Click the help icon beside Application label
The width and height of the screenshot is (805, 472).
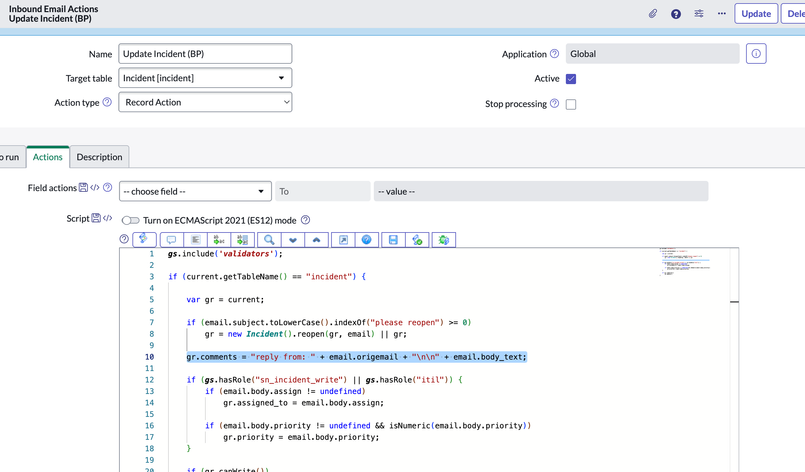[x=554, y=53]
